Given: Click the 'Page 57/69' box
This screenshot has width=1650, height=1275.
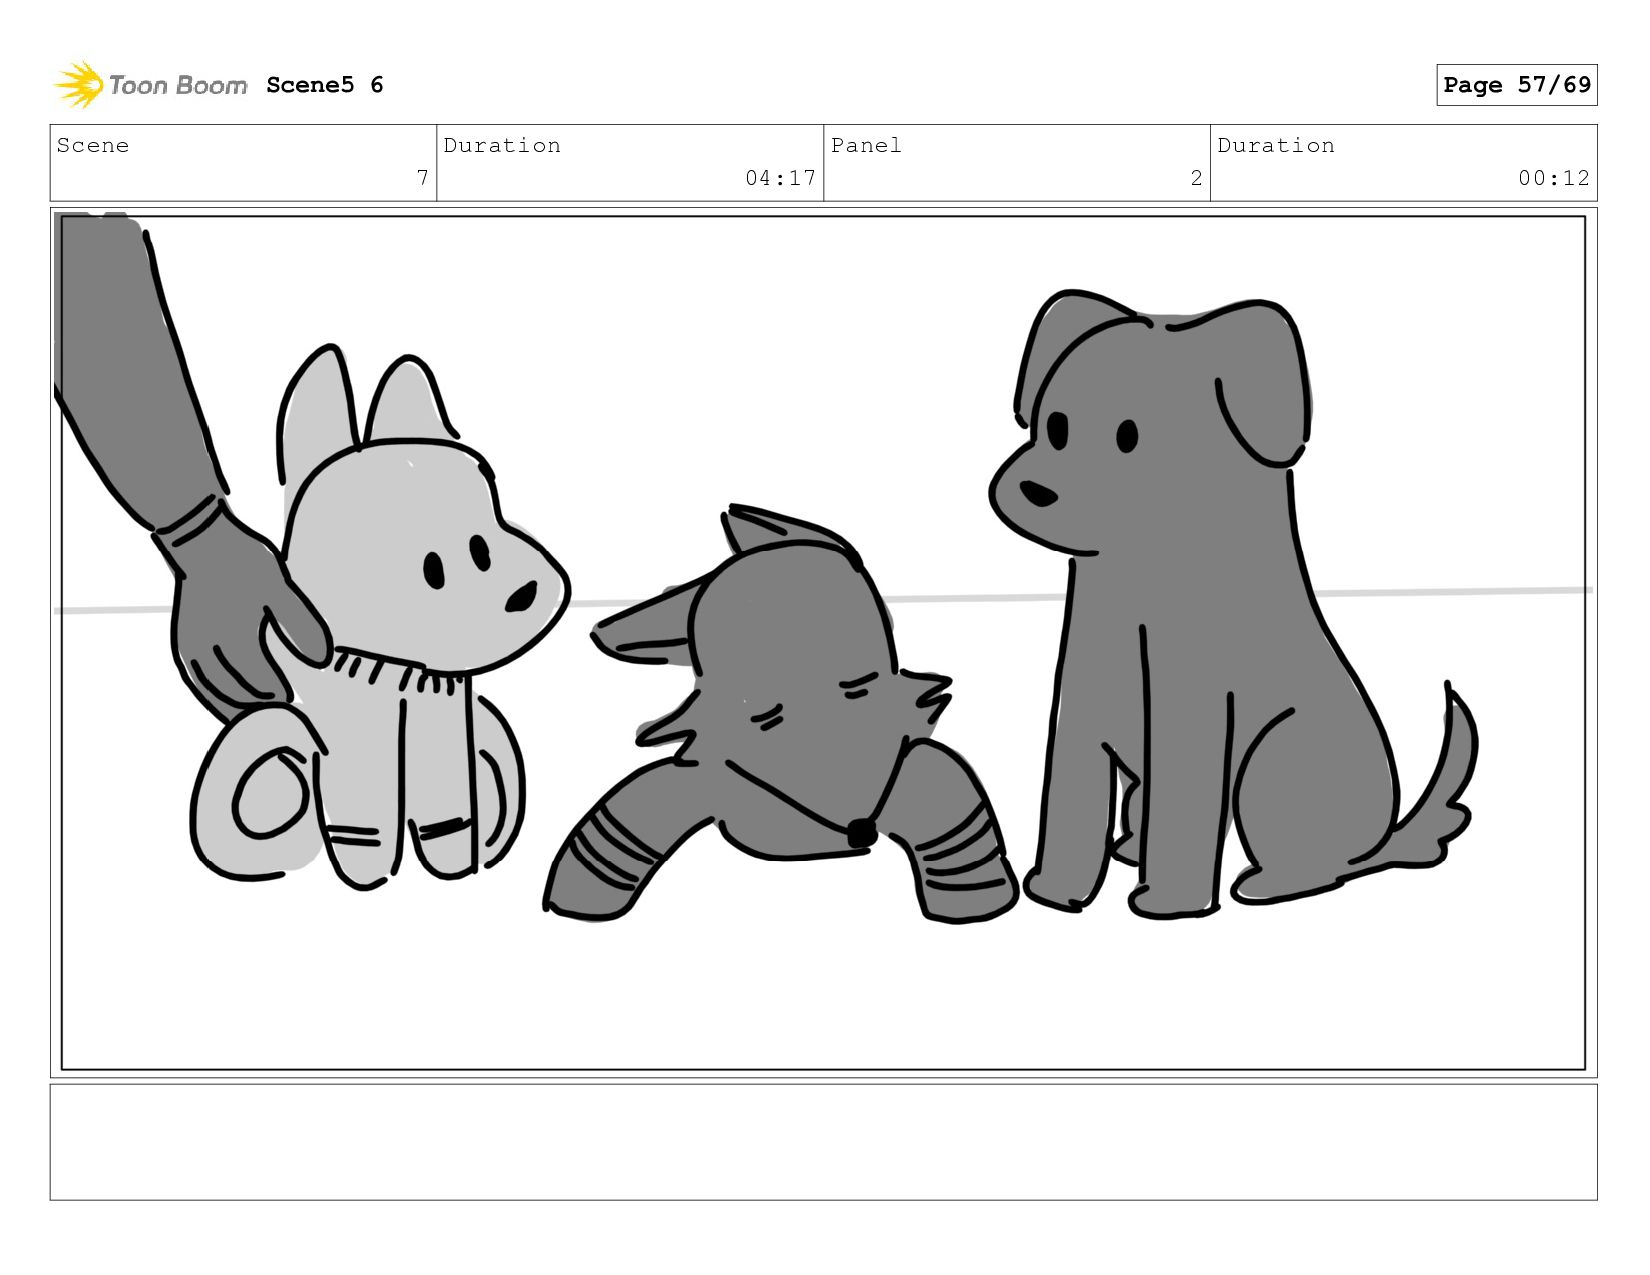Looking at the screenshot, I should (x=1516, y=85).
